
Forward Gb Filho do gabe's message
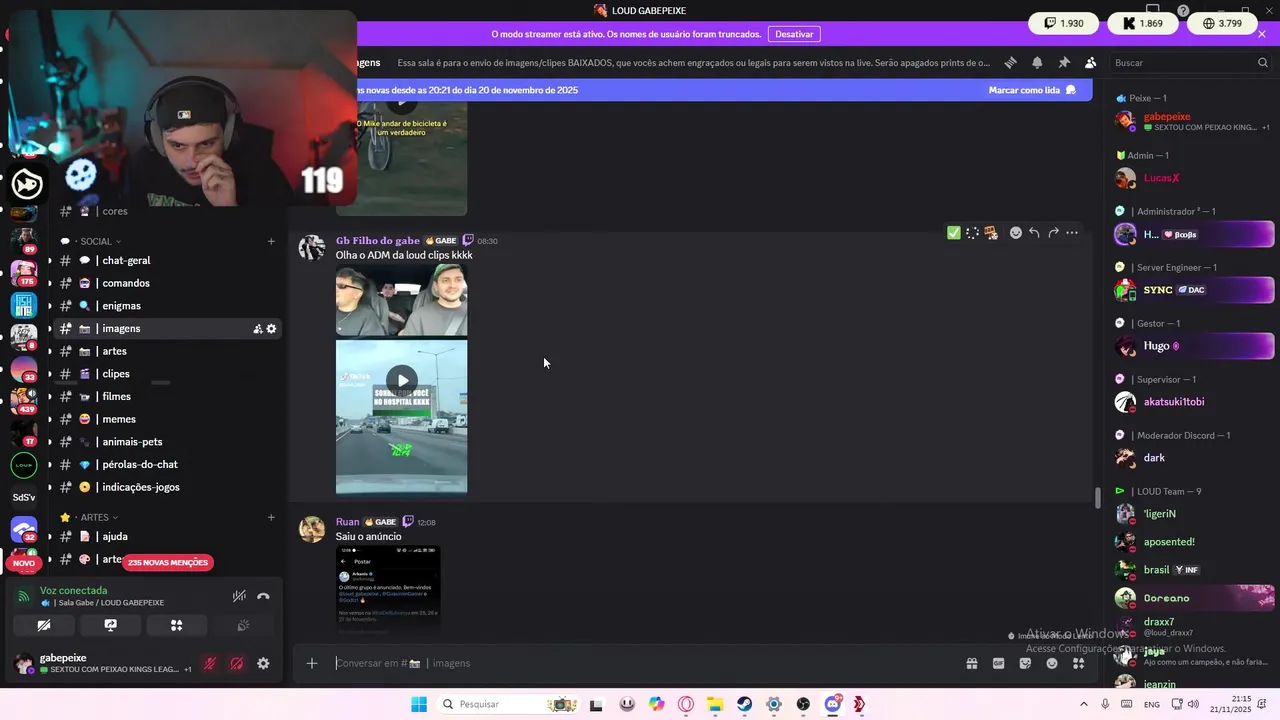tap(1053, 233)
